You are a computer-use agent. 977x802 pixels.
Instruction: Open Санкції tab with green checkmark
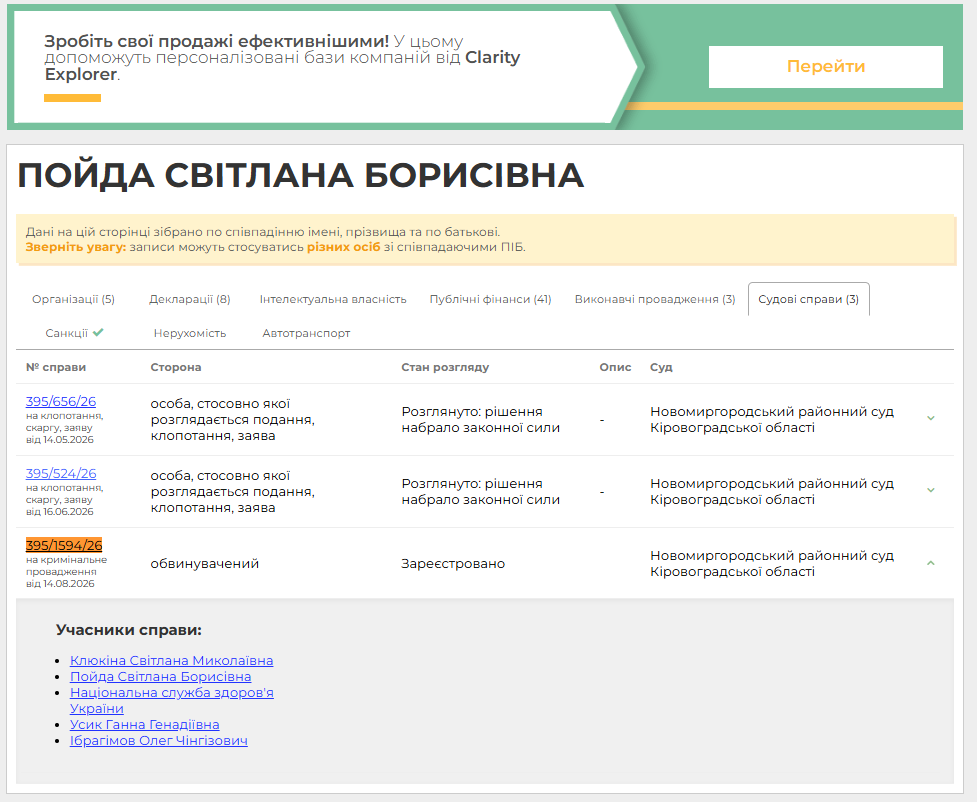pos(74,333)
